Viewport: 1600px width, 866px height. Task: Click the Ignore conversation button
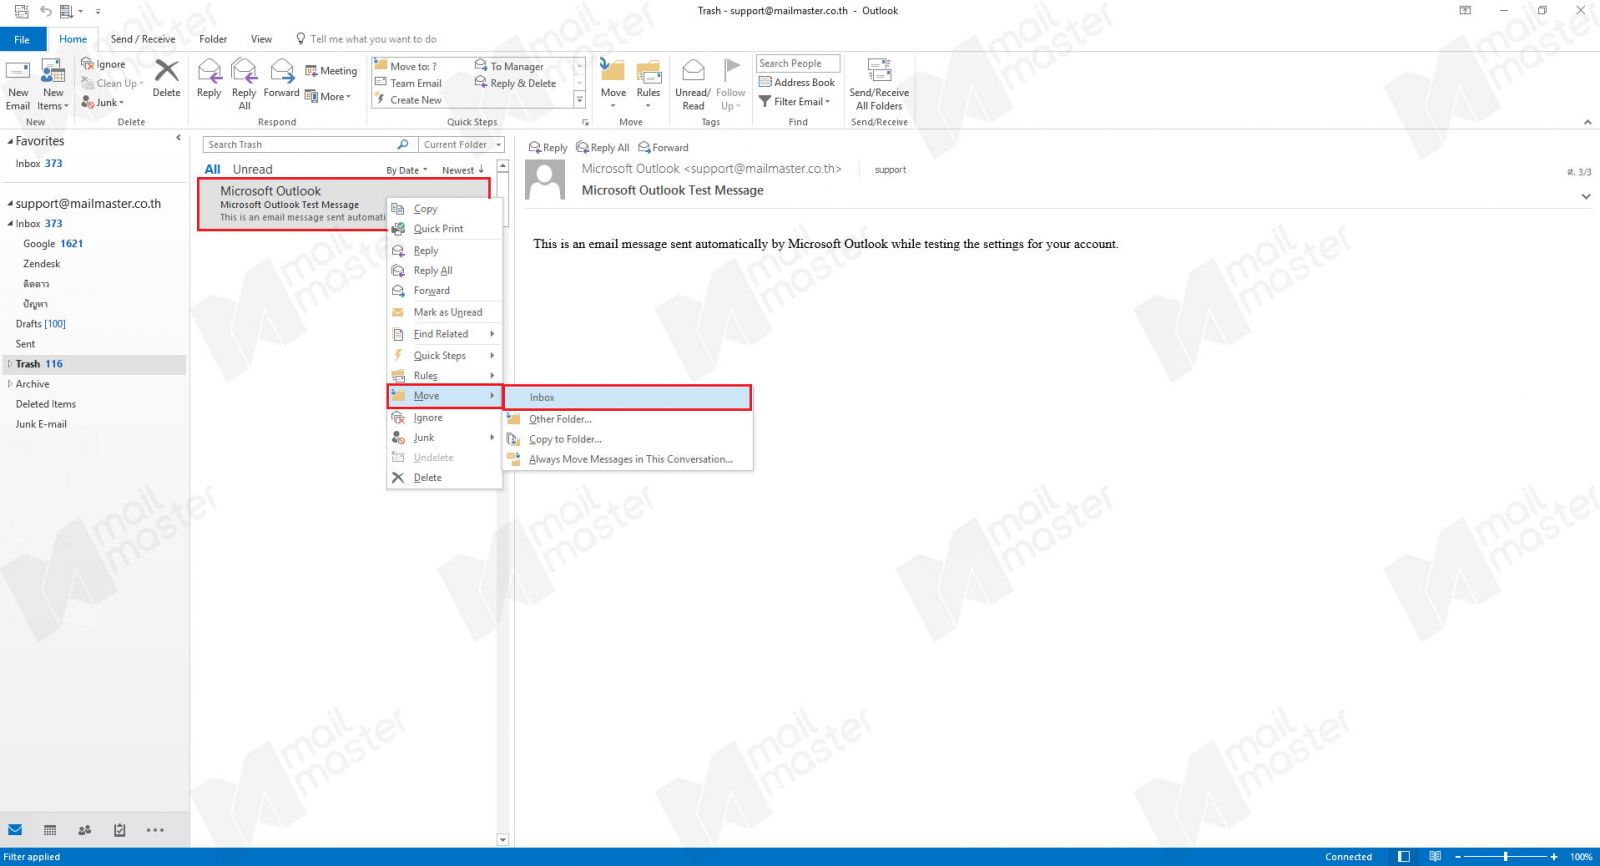[x=104, y=64]
